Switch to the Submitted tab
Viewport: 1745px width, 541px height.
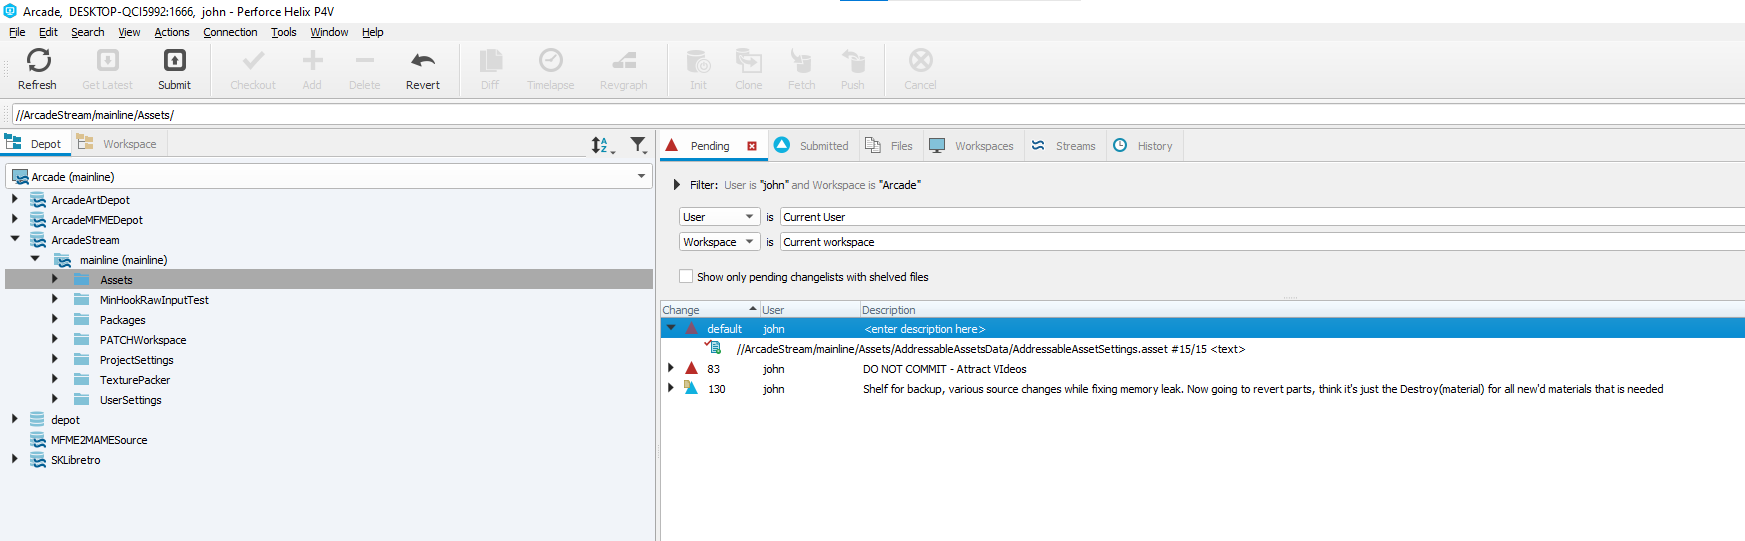tap(812, 146)
